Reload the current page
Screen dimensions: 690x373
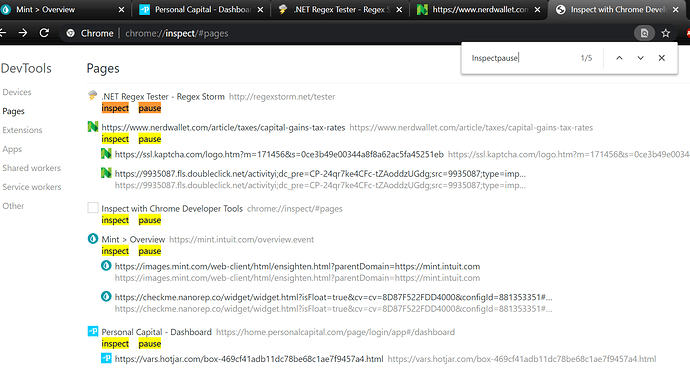click(44, 33)
